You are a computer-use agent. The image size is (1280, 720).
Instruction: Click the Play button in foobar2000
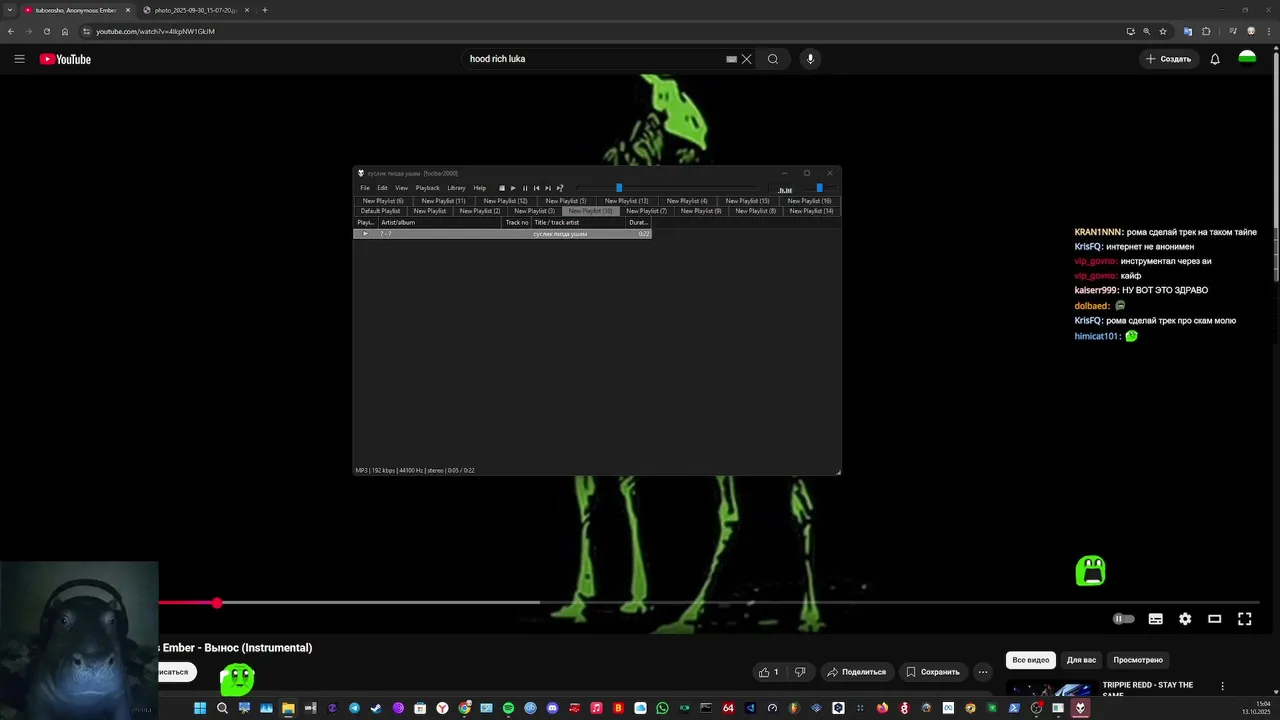click(x=513, y=188)
